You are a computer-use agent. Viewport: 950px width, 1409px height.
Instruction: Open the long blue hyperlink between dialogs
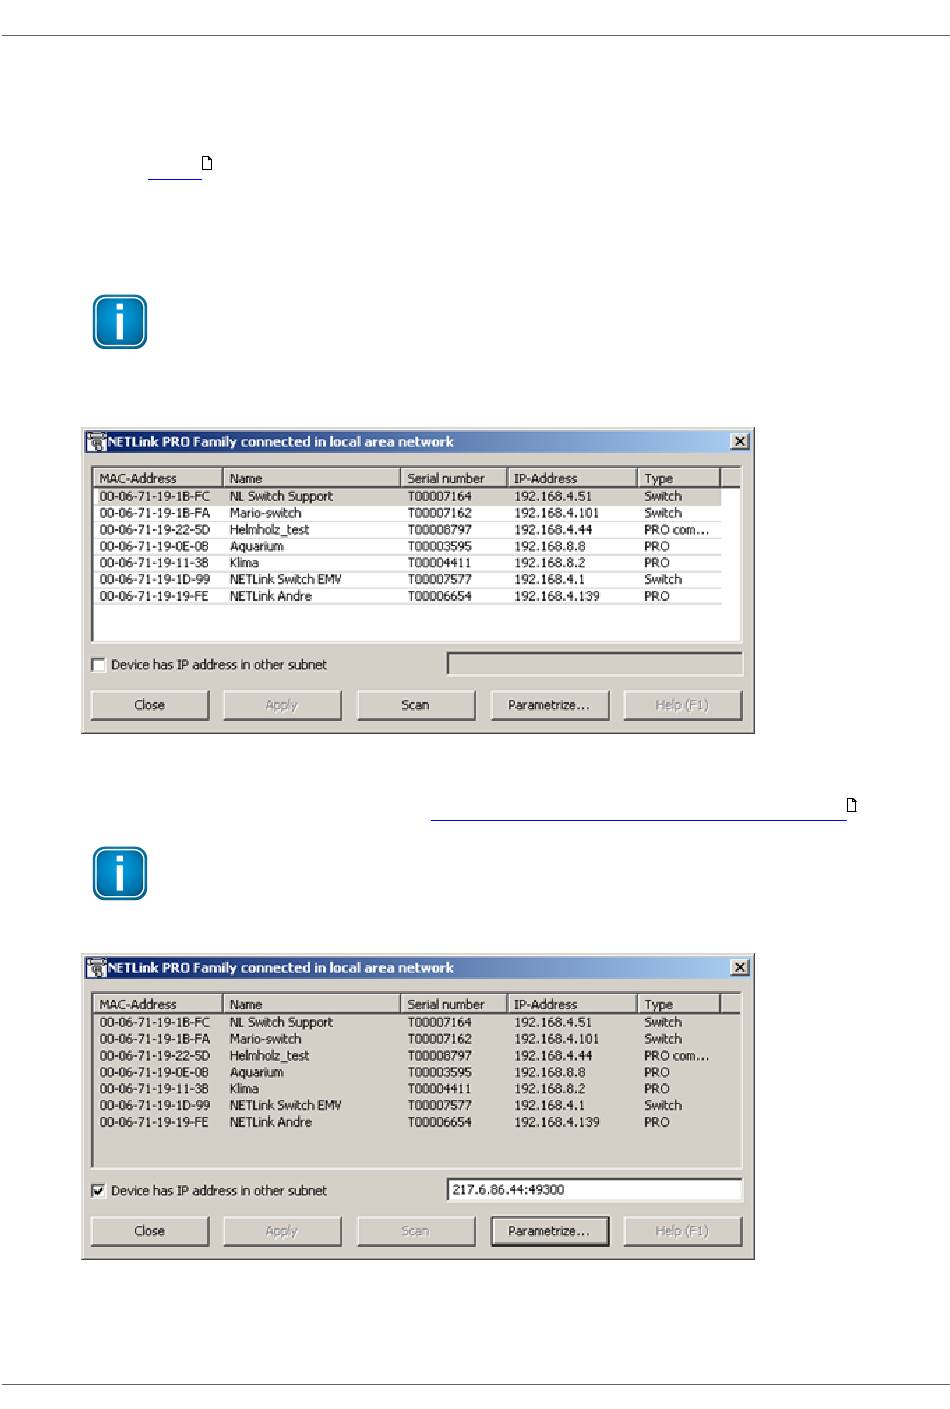638,813
